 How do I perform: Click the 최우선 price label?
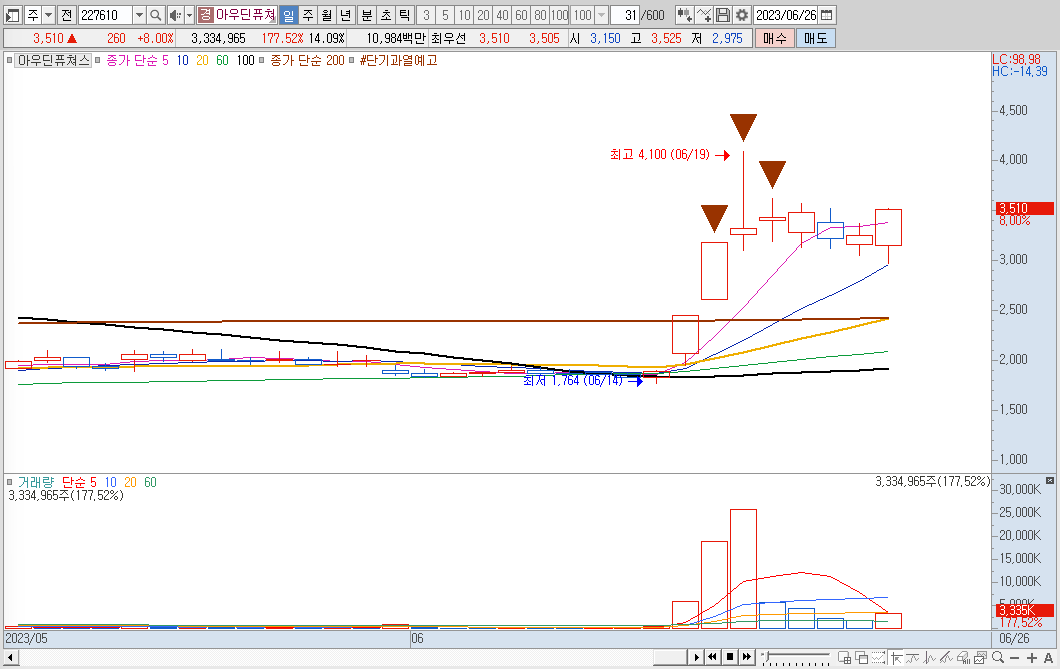pos(448,39)
